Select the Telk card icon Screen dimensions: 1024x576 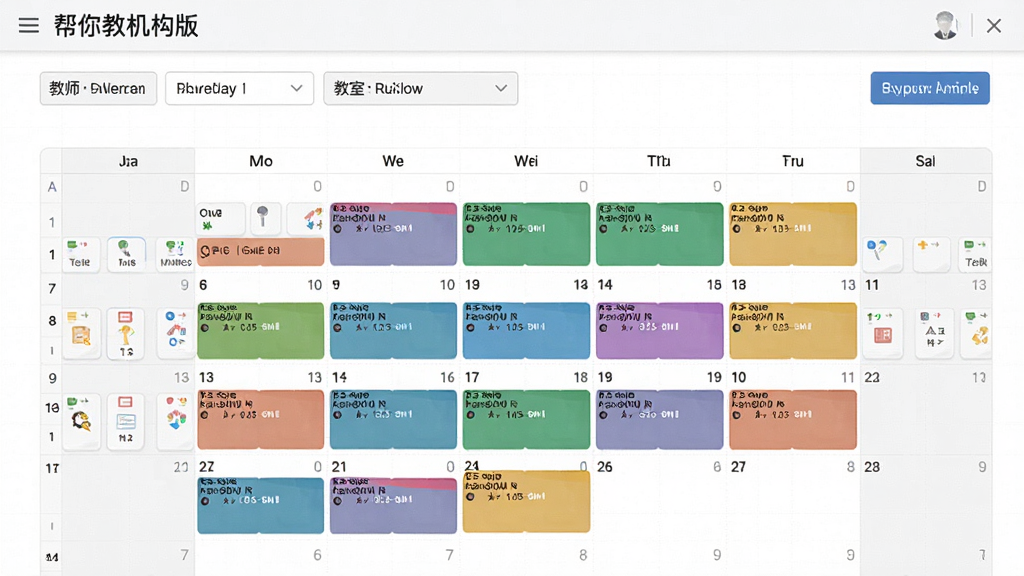click(x=976, y=254)
